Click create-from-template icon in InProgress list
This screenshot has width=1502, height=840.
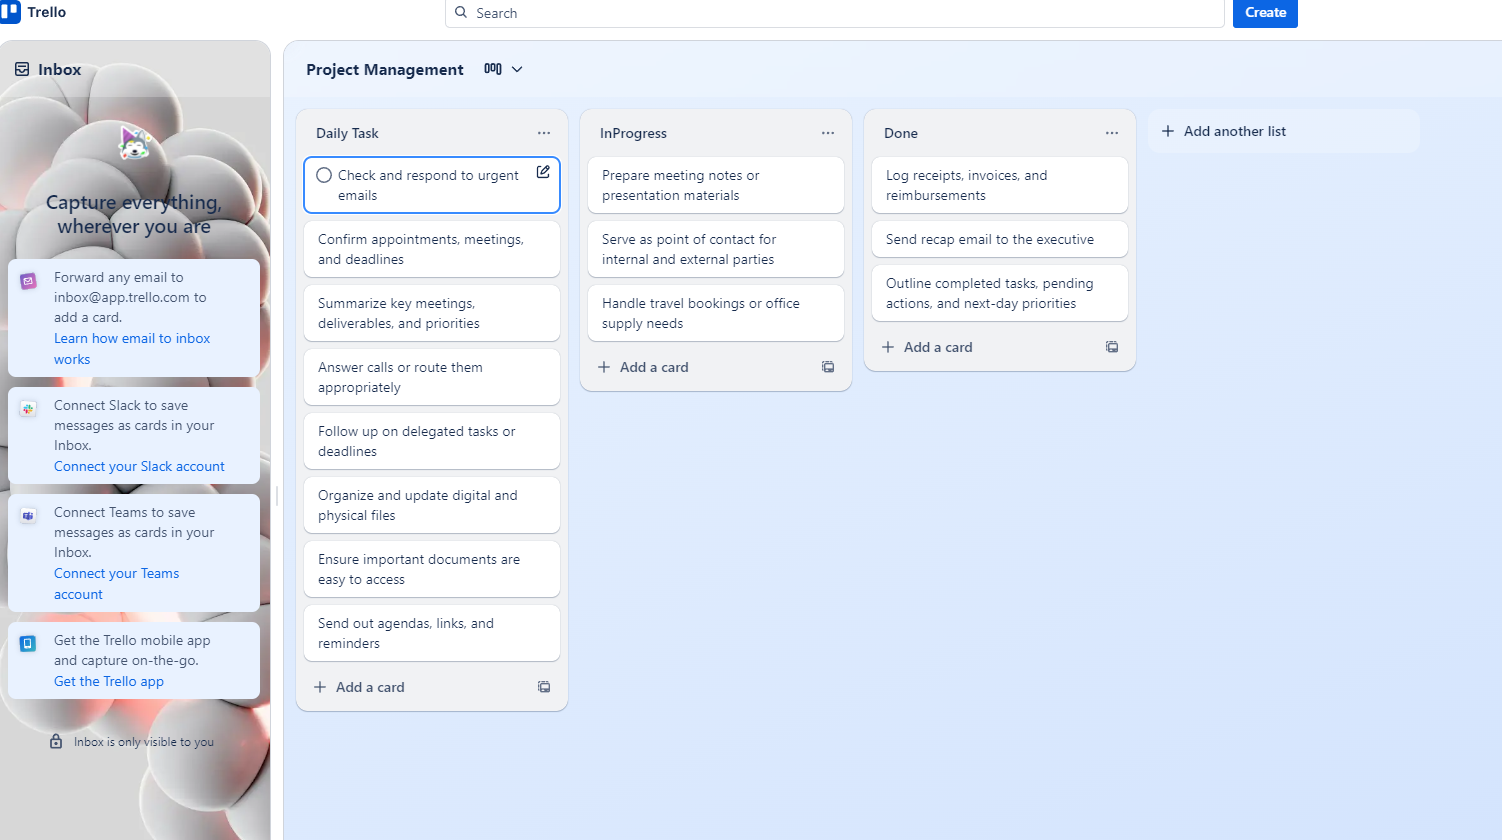click(x=828, y=367)
